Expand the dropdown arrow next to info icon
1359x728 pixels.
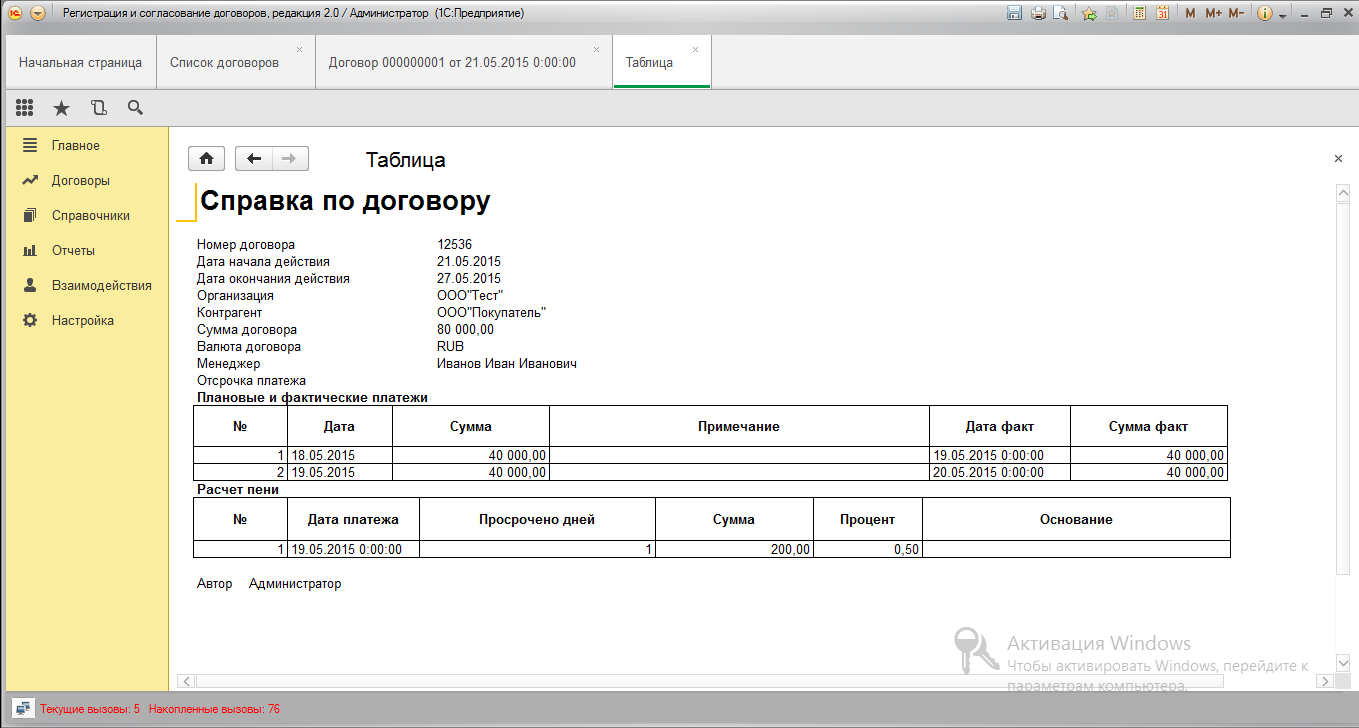click(x=1281, y=14)
